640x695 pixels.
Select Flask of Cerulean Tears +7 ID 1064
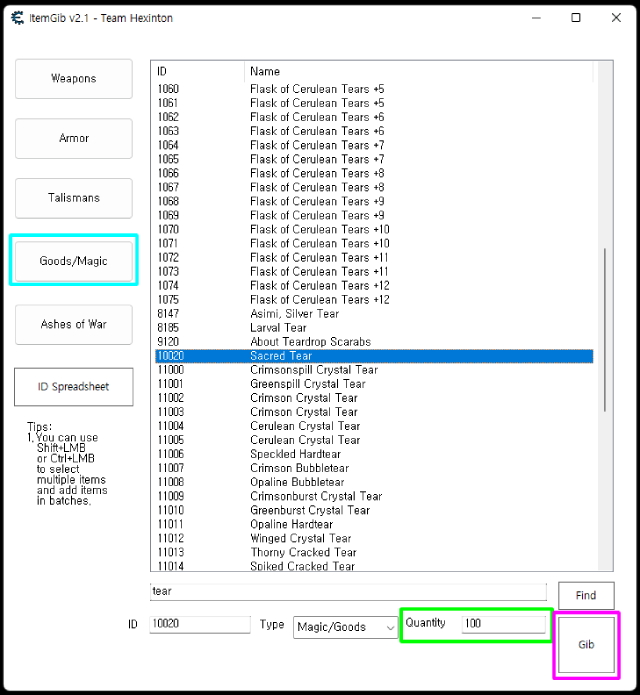point(374,145)
